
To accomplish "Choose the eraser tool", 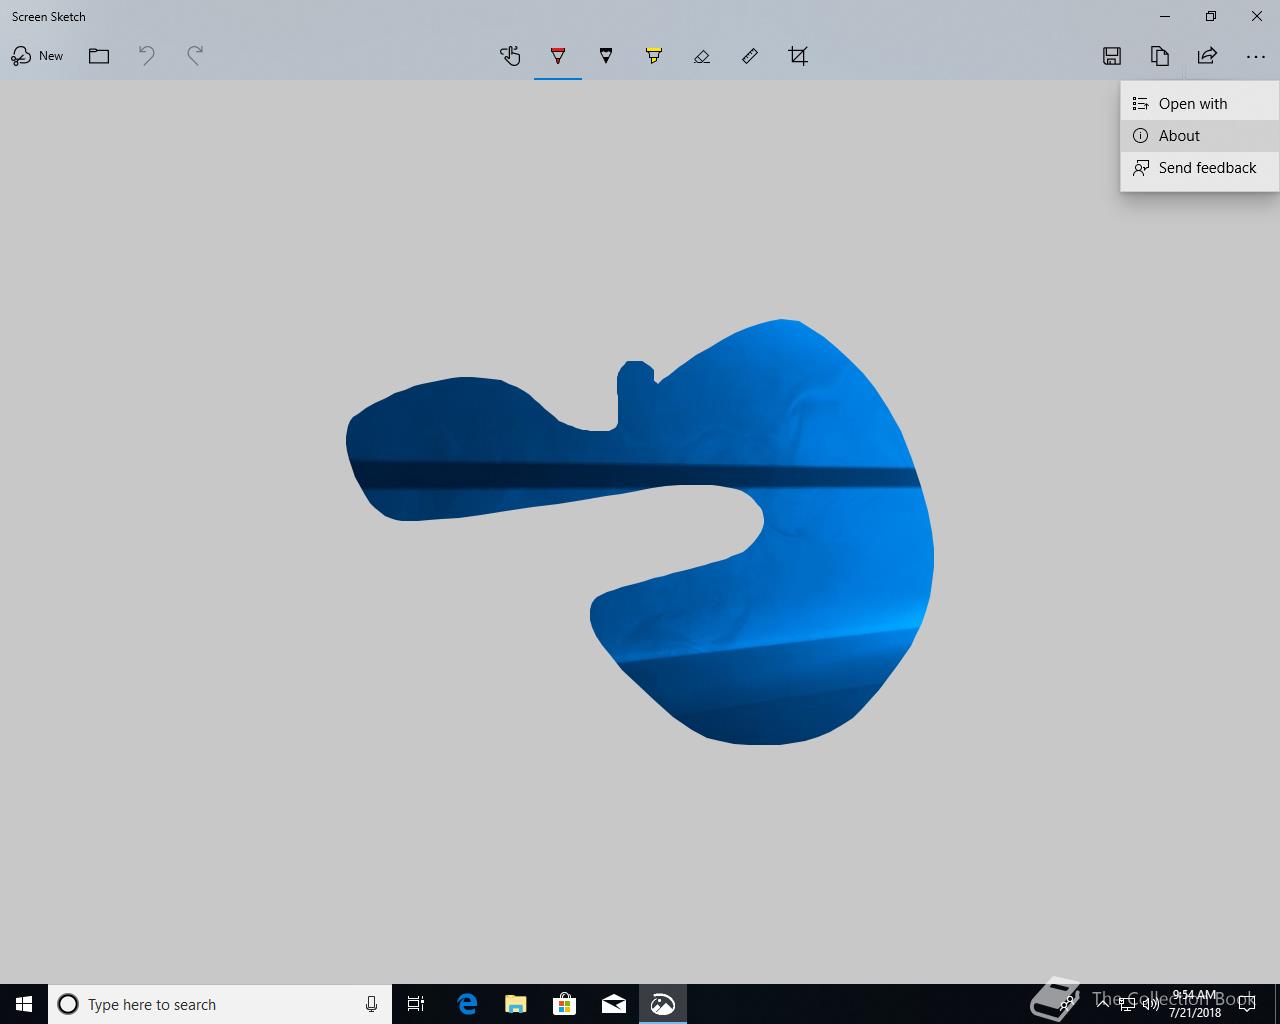I will click(702, 56).
